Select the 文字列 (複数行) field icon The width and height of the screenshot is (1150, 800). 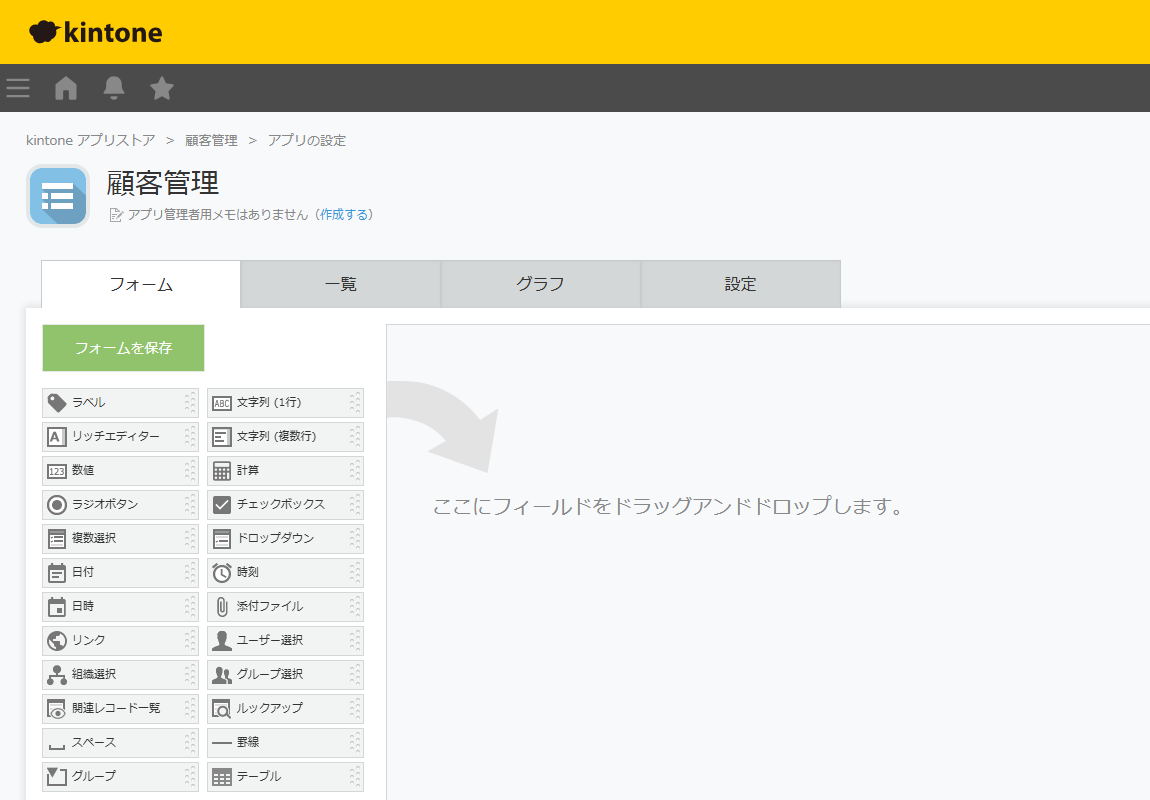click(221, 437)
